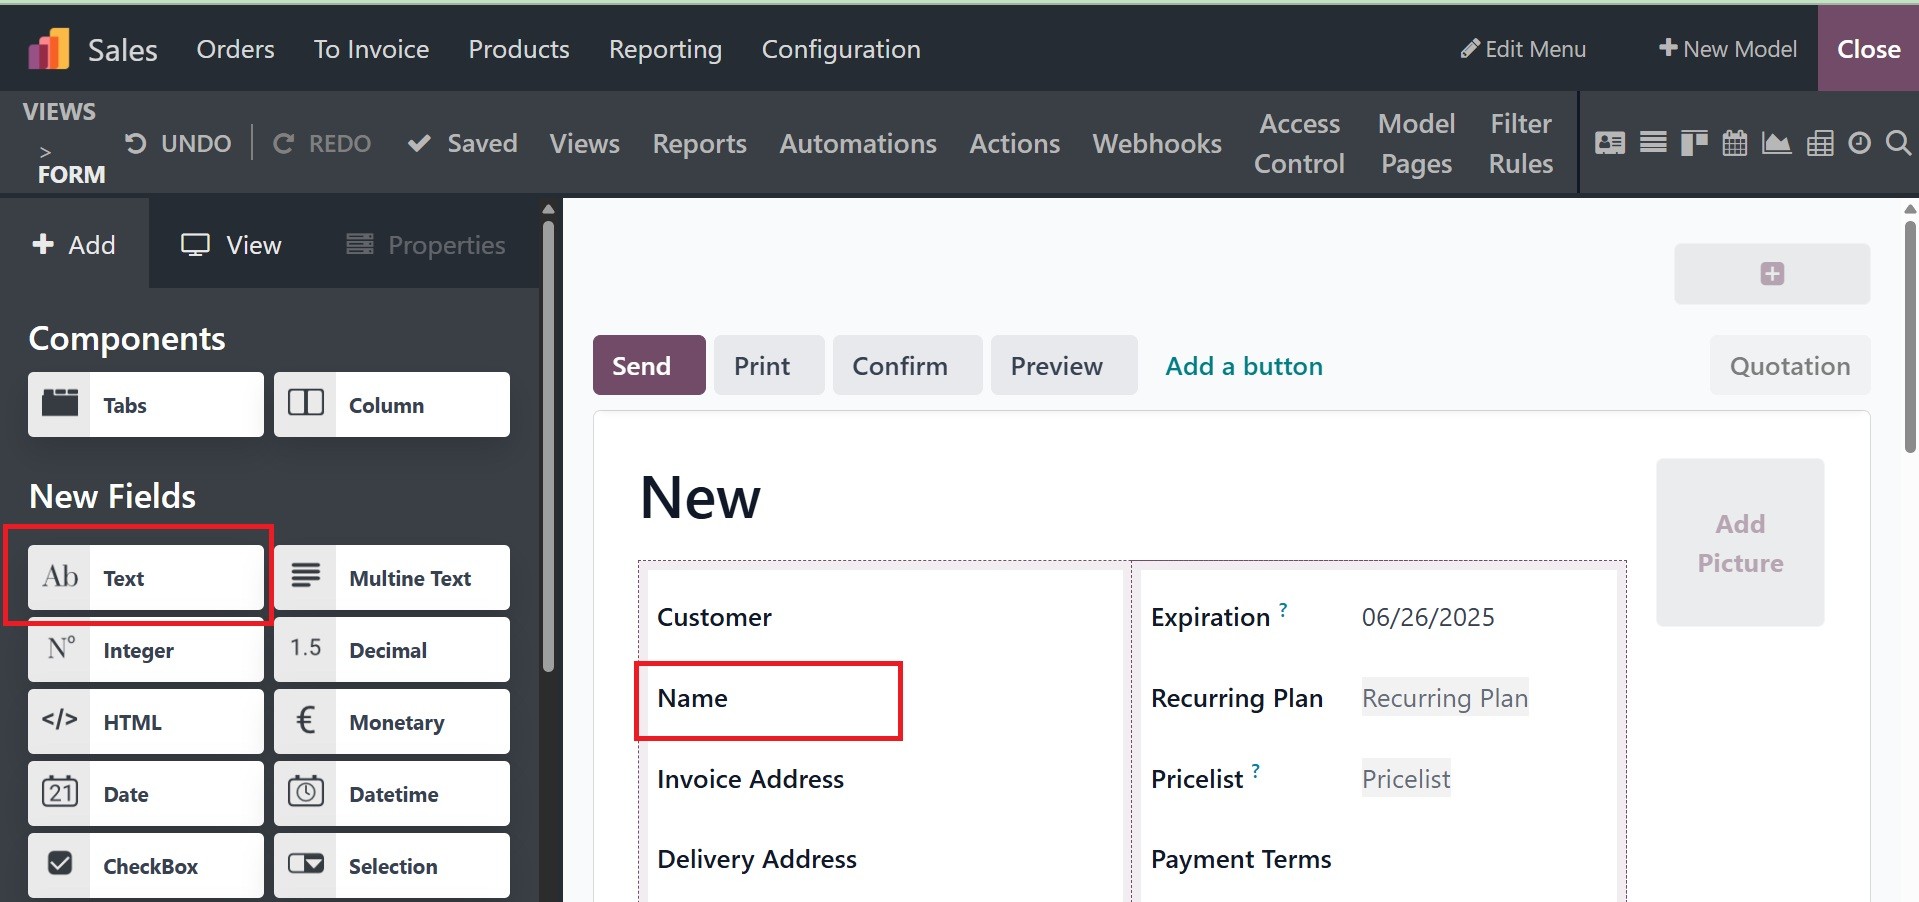Click the Add Picture placeholder
Viewport: 1919px width, 902px height.
(x=1740, y=543)
